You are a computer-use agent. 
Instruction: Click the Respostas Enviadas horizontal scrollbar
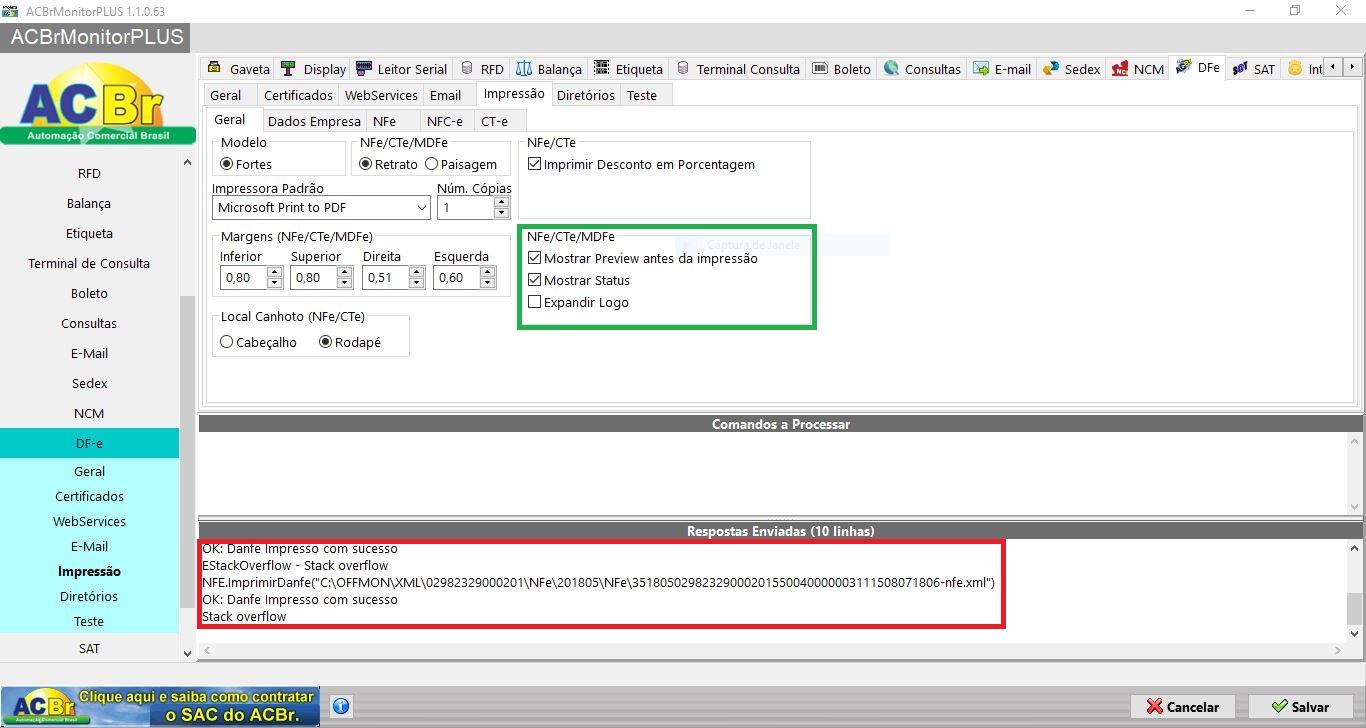pyautogui.click(x=770, y=650)
